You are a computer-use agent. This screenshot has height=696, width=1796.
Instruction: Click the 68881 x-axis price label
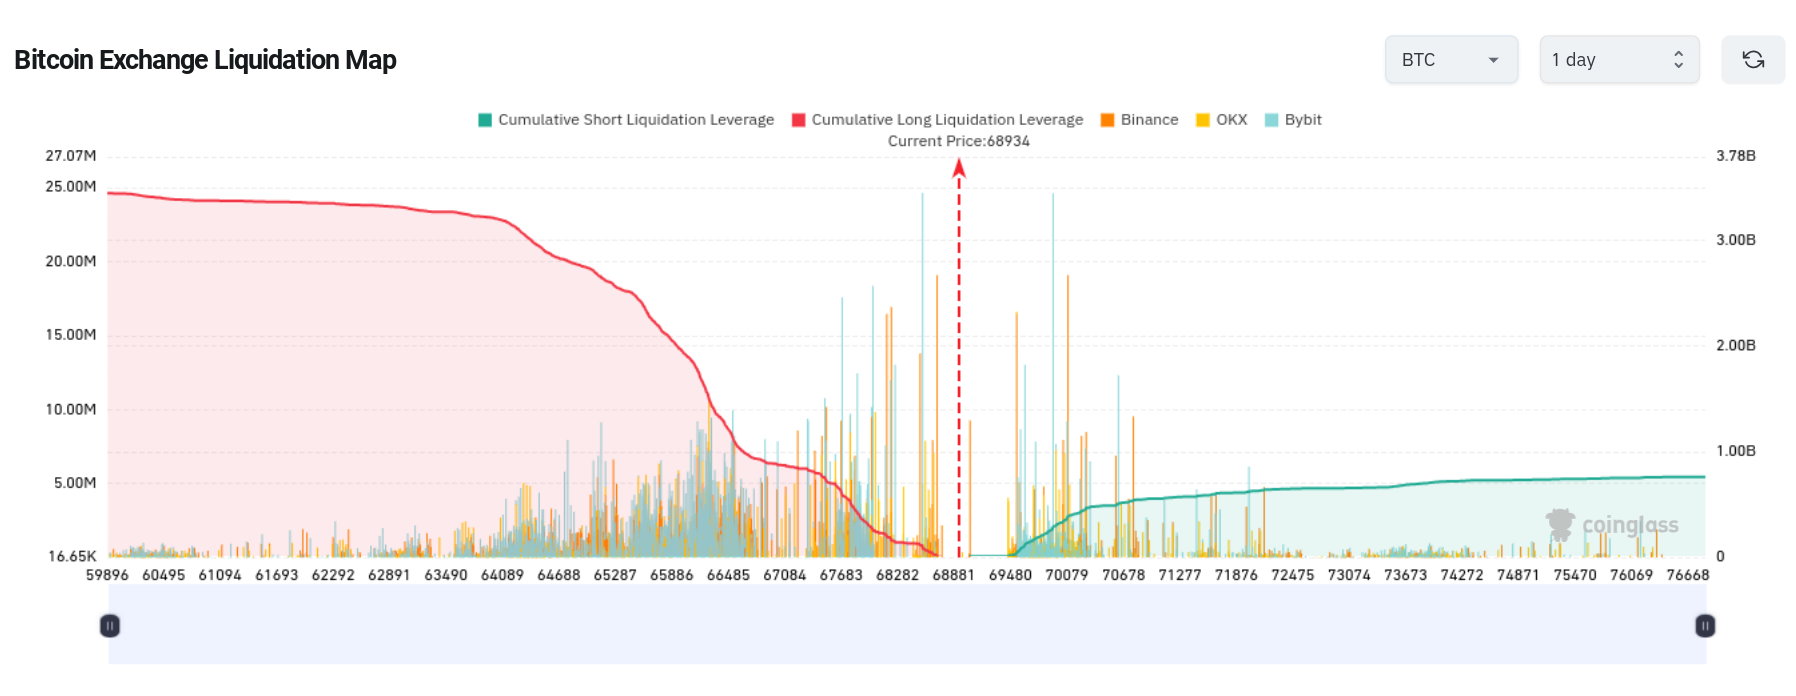(x=953, y=575)
